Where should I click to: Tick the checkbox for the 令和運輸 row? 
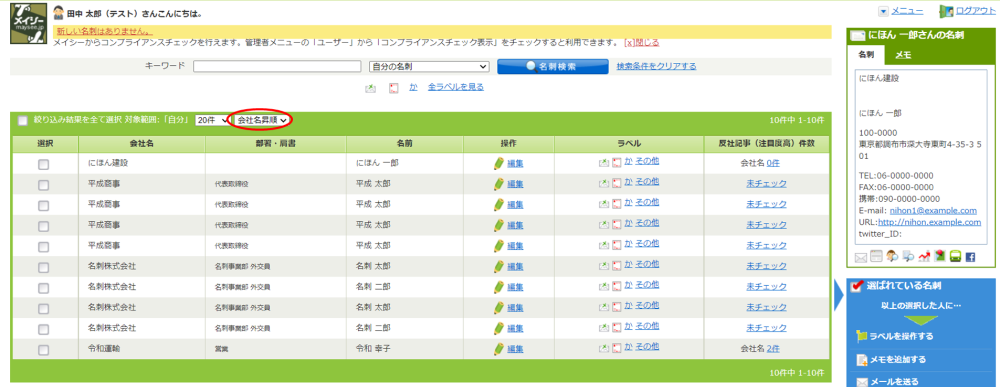43,350
